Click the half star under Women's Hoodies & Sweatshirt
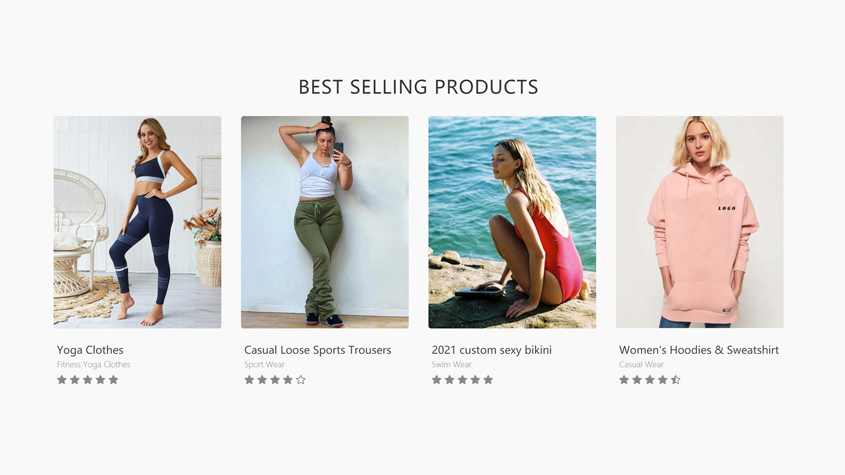 (675, 380)
